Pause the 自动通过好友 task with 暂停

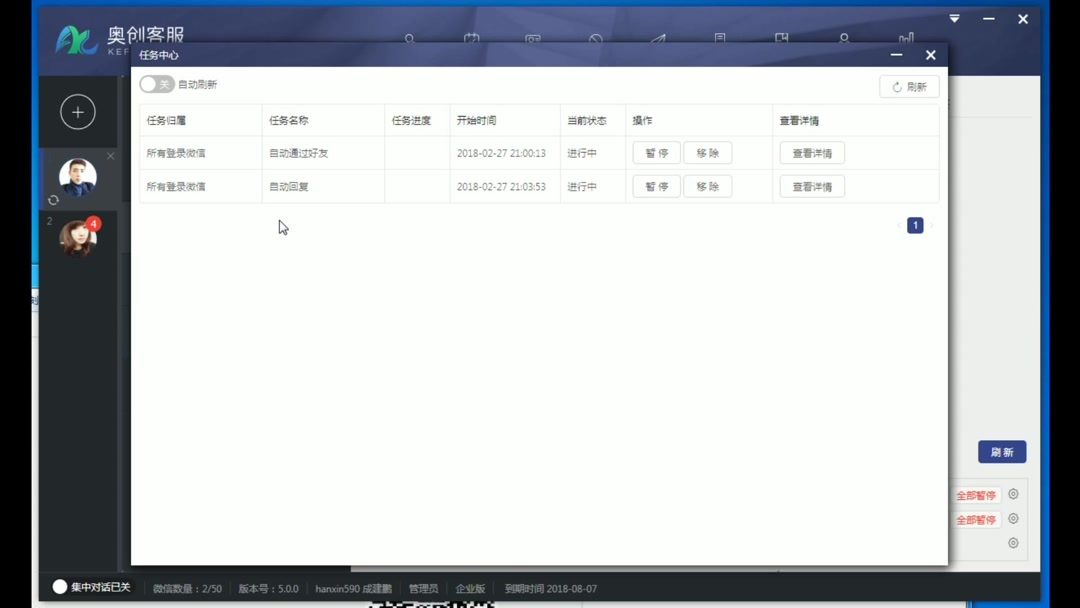656,152
